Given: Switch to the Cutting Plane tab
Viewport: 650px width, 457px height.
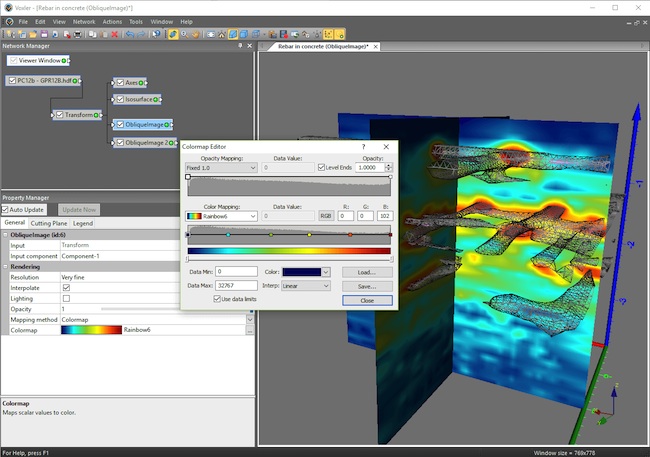Looking at the screenshot, I should (48, 222).
